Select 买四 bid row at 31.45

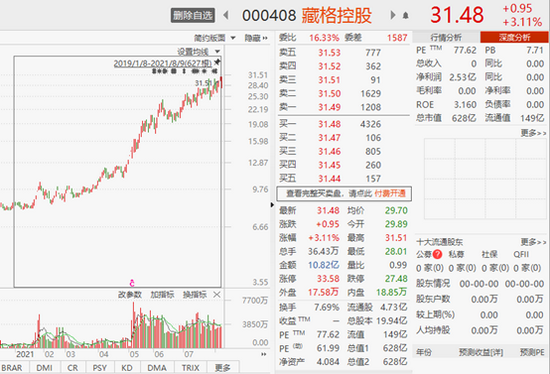tap(344, 165)
